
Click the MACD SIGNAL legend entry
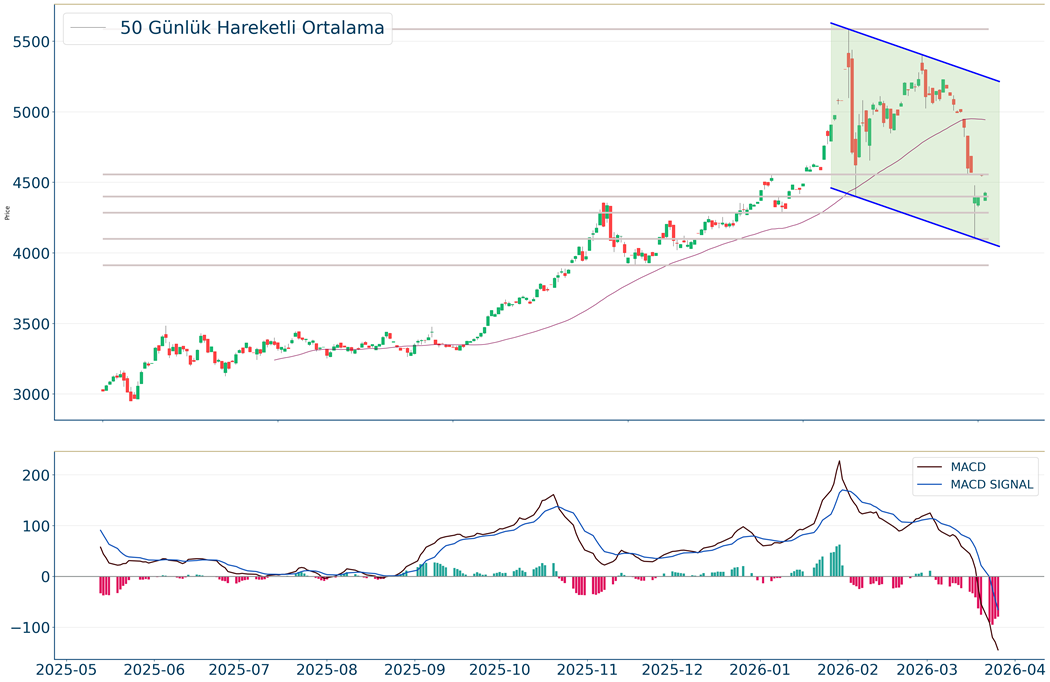[x=992, y=486]
